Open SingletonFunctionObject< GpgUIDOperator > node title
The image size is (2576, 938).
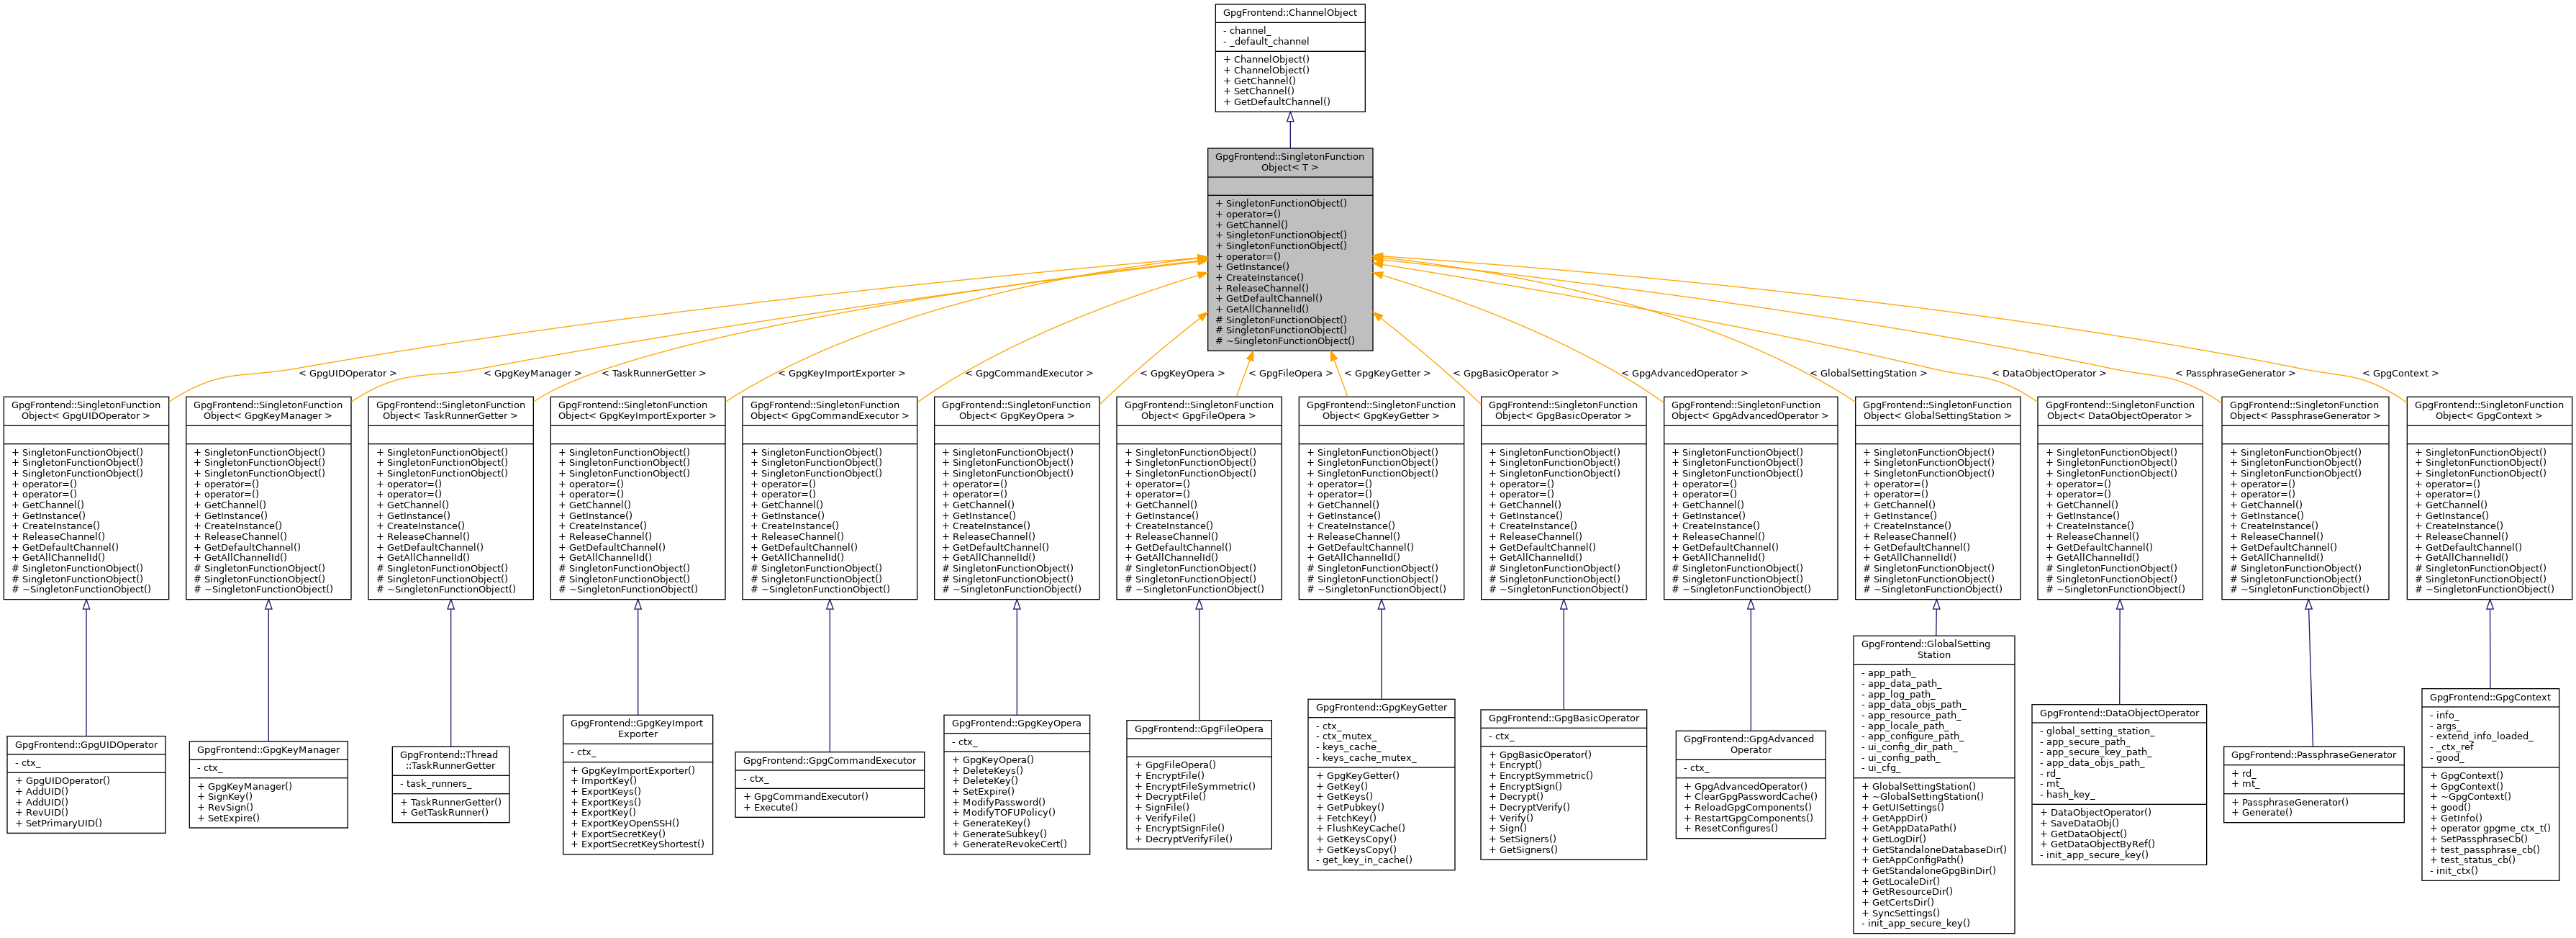[86, 411]
